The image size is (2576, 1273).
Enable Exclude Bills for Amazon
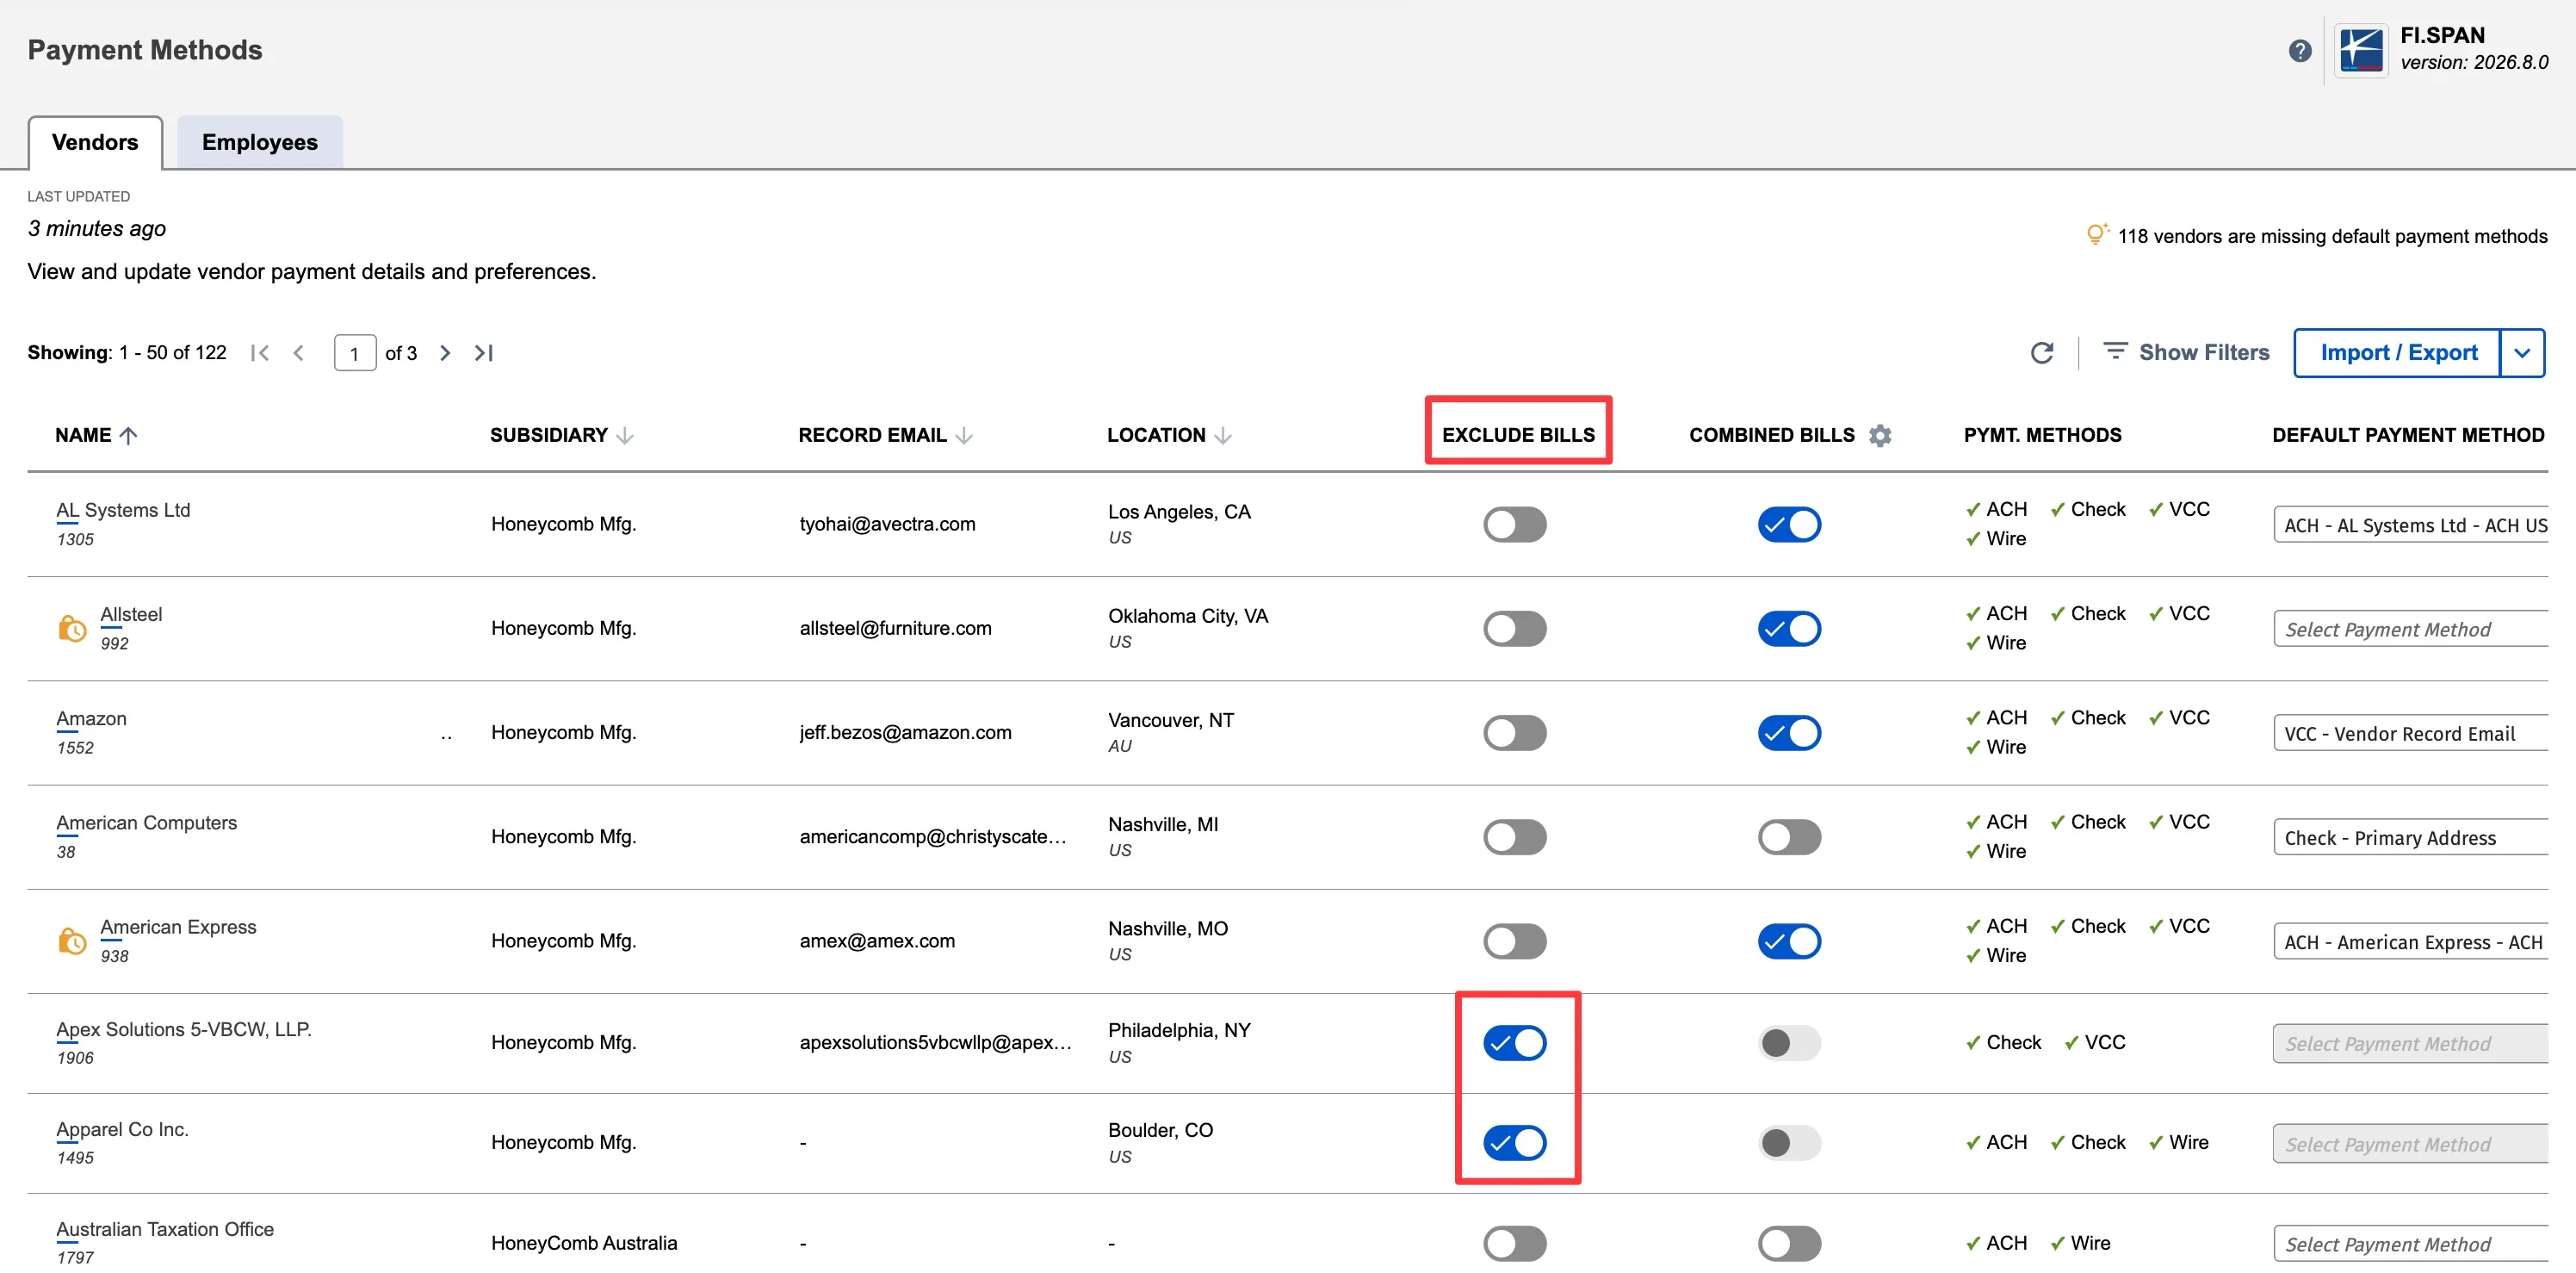[1515, 732]
